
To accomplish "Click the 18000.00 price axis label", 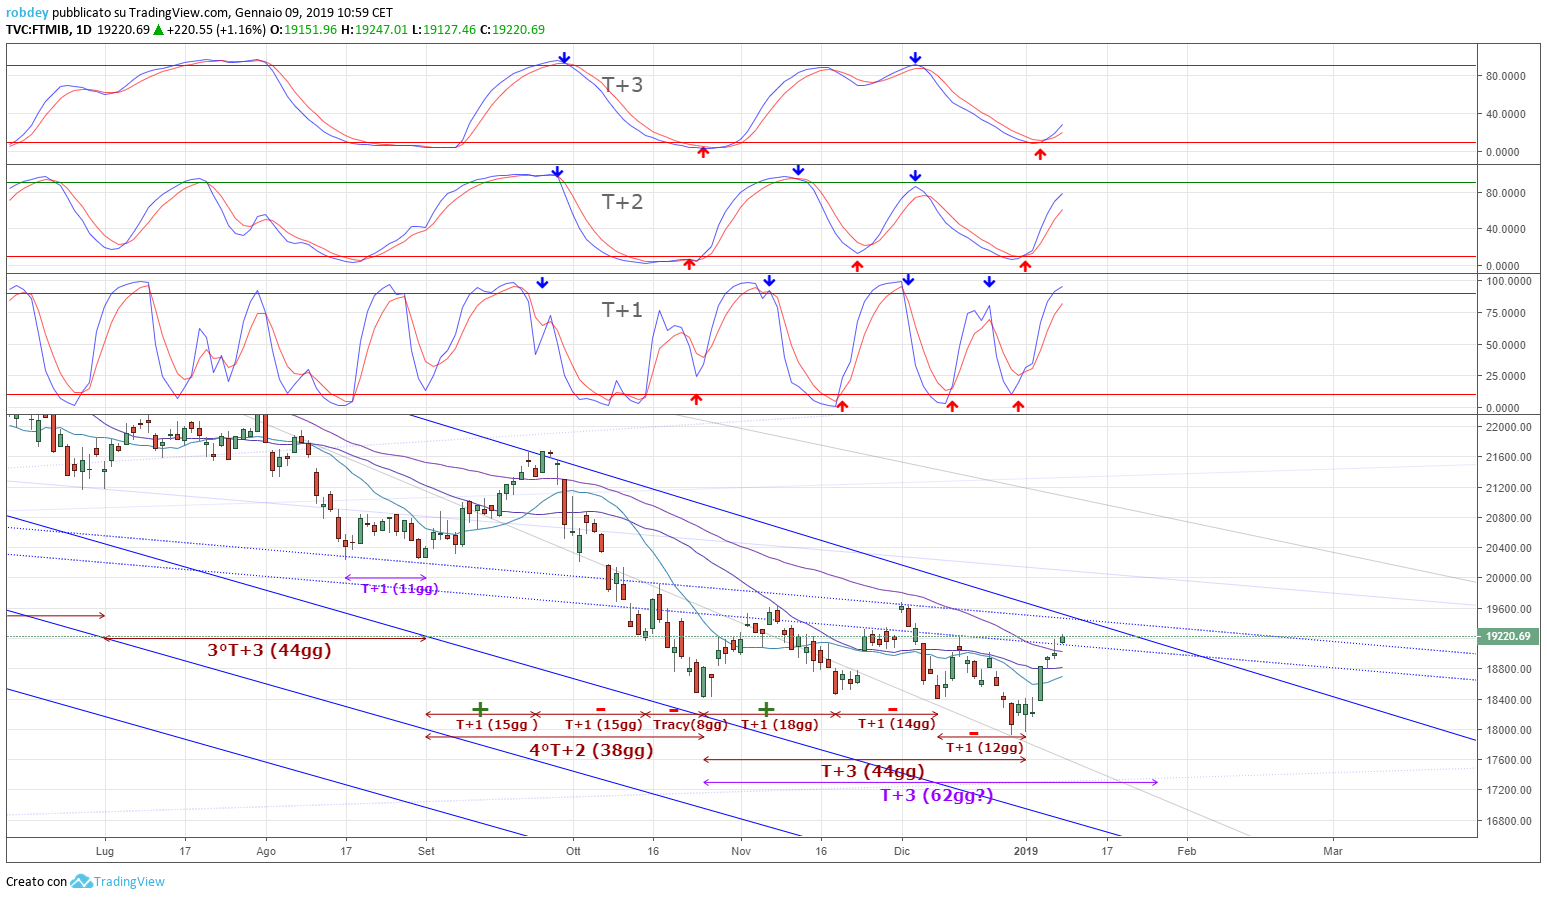I will [x=1509, y=730].
